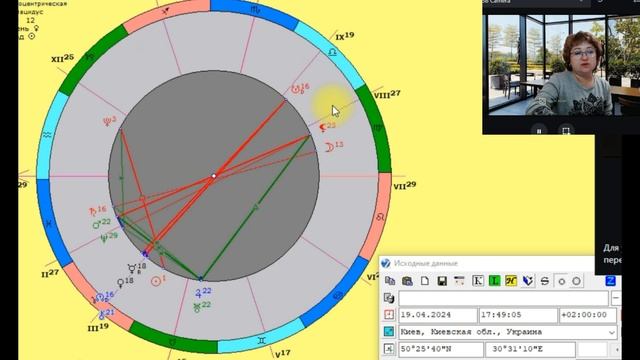Click the date/time icon beside 19.04.2024

pos(389,315)
